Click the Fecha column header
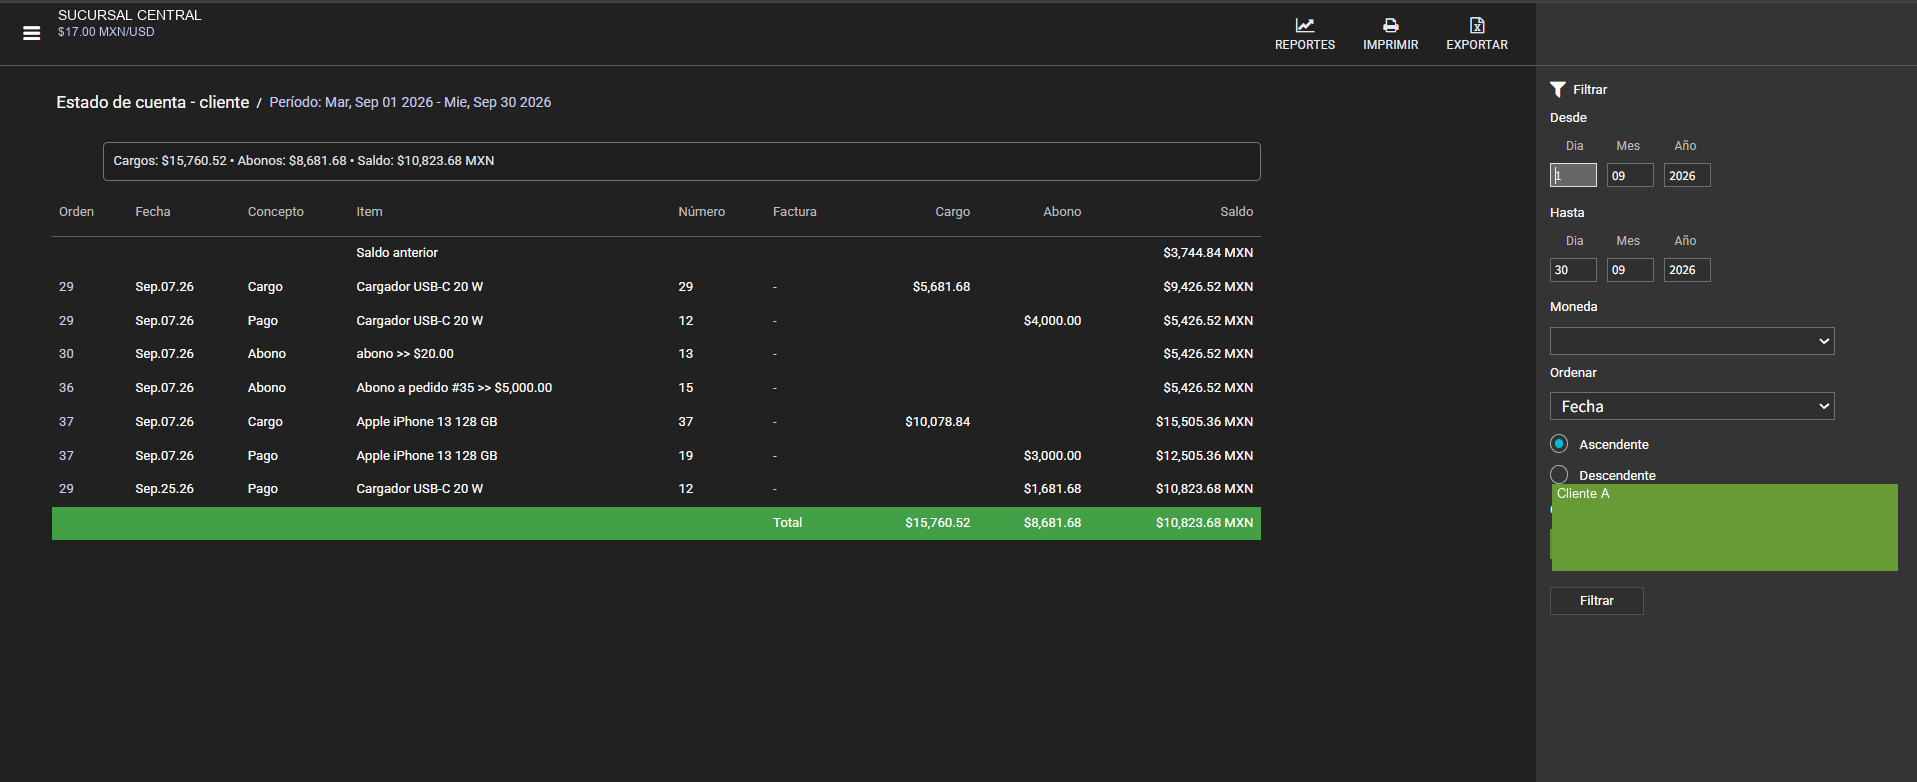The height and width of the screenshot is (782, 1917). point(153,212)
